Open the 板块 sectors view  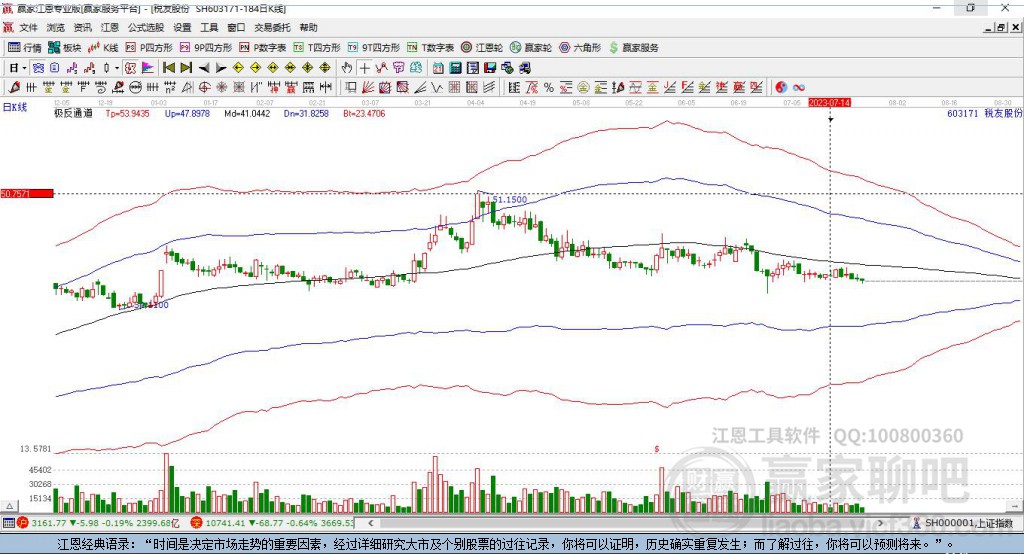pos(65,48)
